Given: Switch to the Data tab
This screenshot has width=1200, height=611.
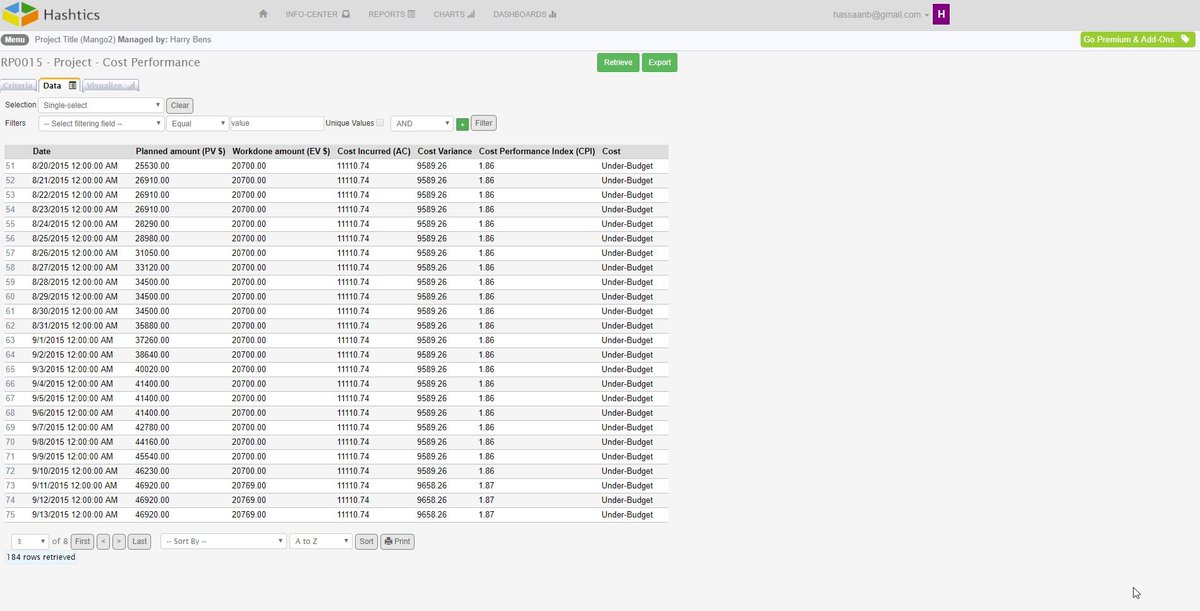Looking at the screenshot, I should pyautogui.click(x=59, y=86).
